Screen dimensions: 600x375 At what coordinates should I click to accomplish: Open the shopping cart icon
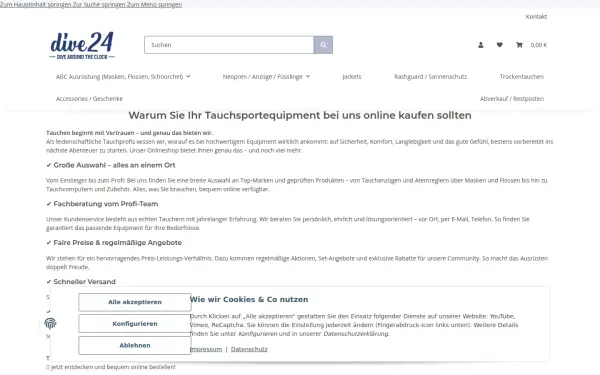click(x=519, y=45)
